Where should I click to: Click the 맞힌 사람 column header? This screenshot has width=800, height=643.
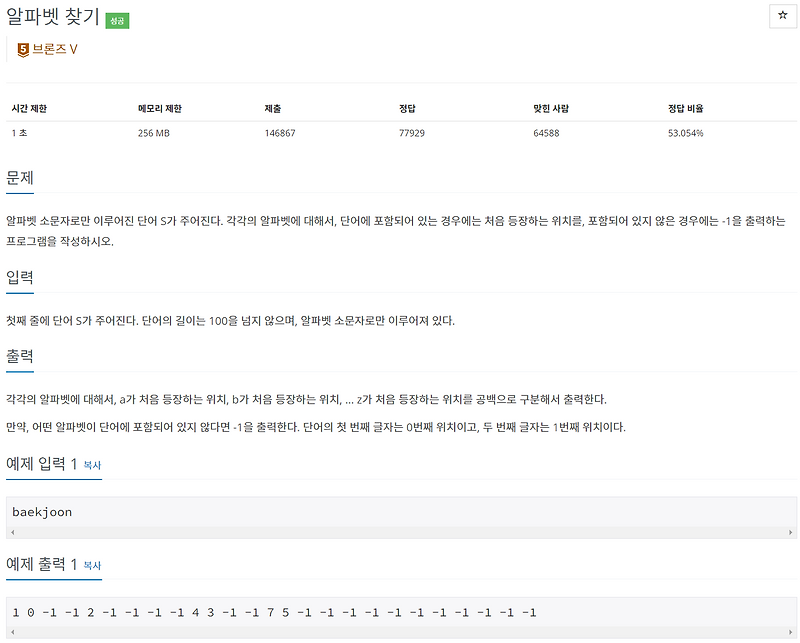tap(551, 109)
